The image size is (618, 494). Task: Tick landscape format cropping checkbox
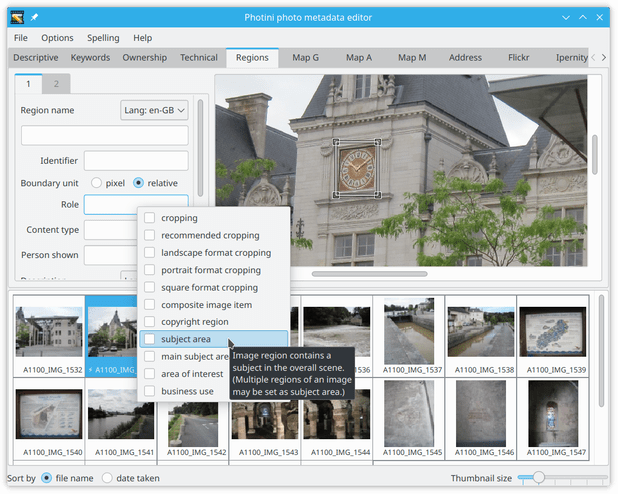[x=149, y=252]
